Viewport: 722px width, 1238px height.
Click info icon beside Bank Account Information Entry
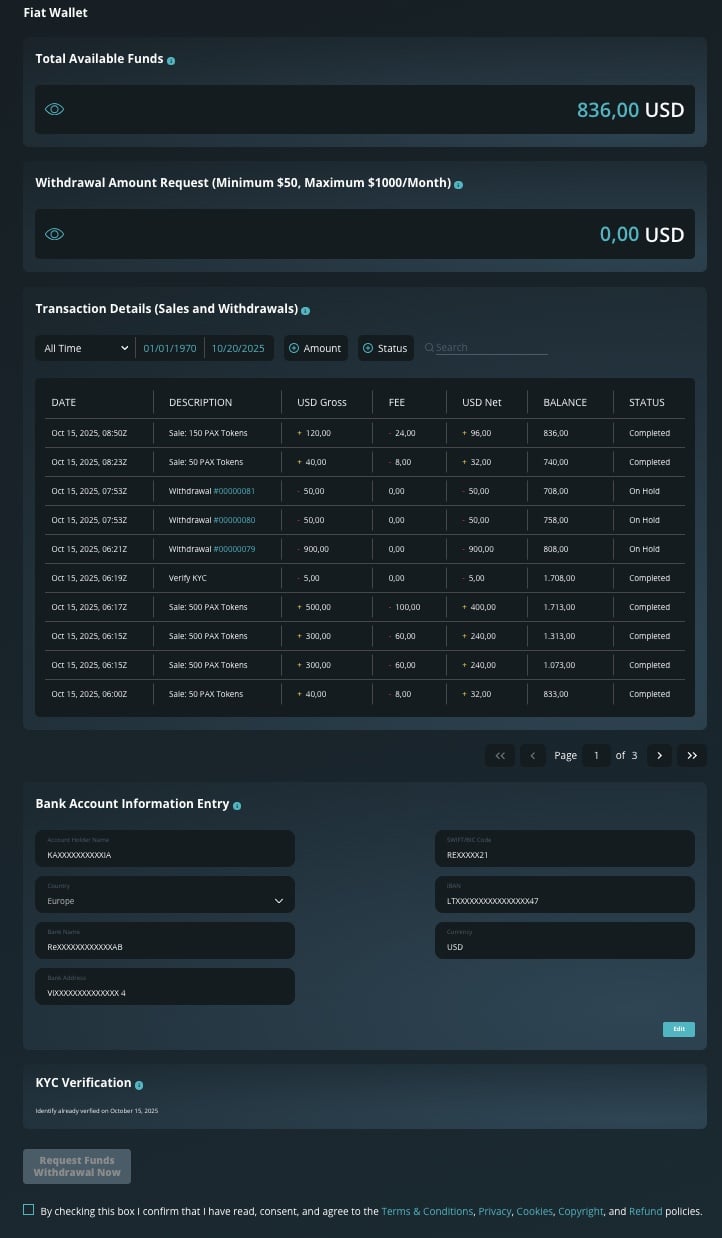[x=237, y=806]
